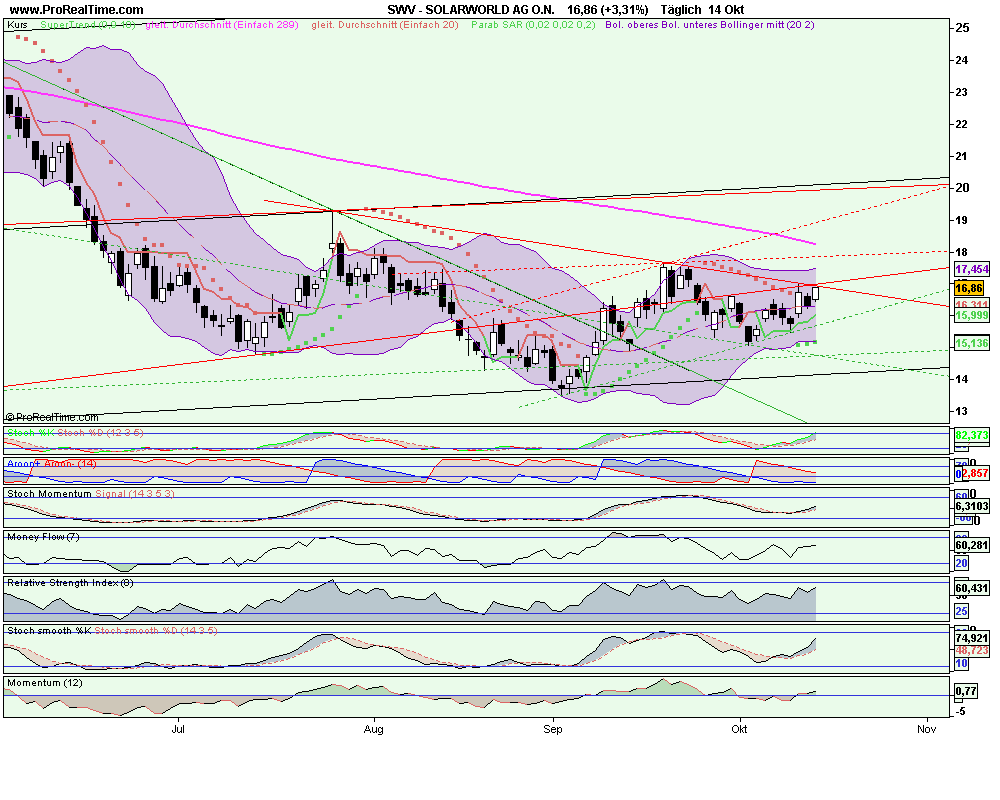Click the Sep date axis label
The width and height of the screenshot is (1000, 800).
click(553, 729)
